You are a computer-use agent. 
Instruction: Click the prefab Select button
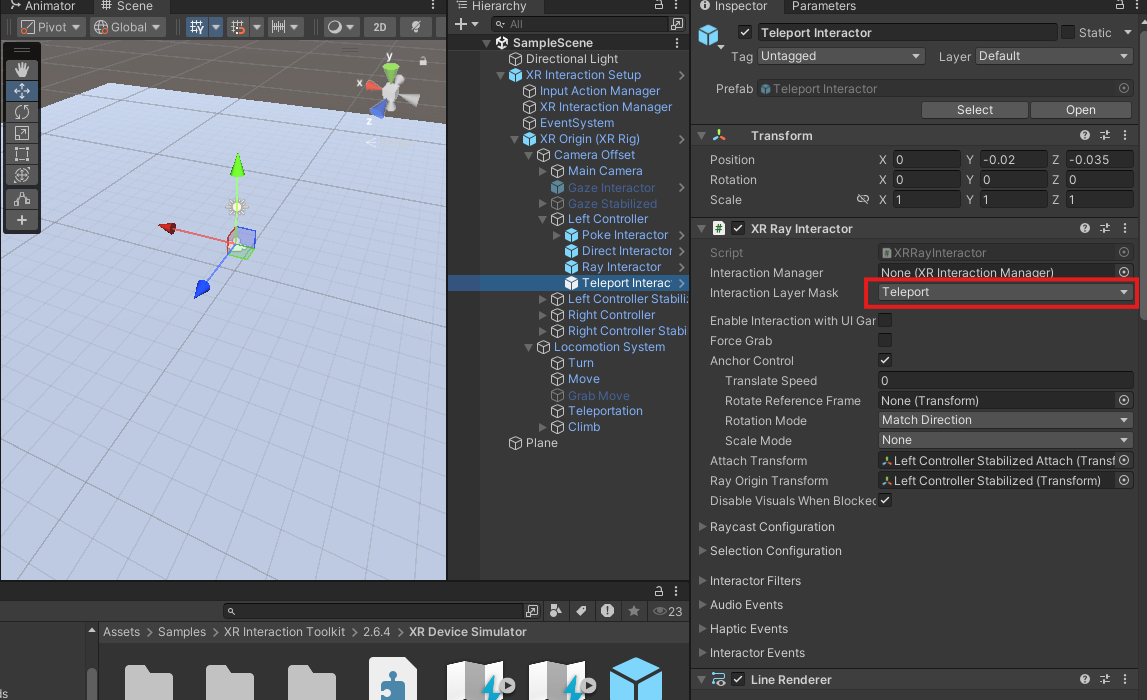tap(974, 110)
